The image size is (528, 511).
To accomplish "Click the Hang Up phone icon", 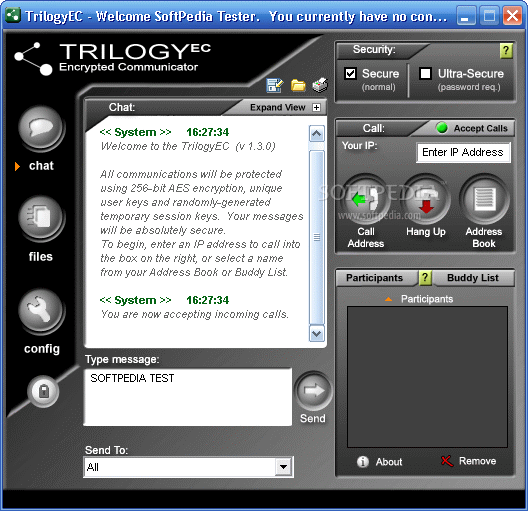I will click(x=426, y=199).
